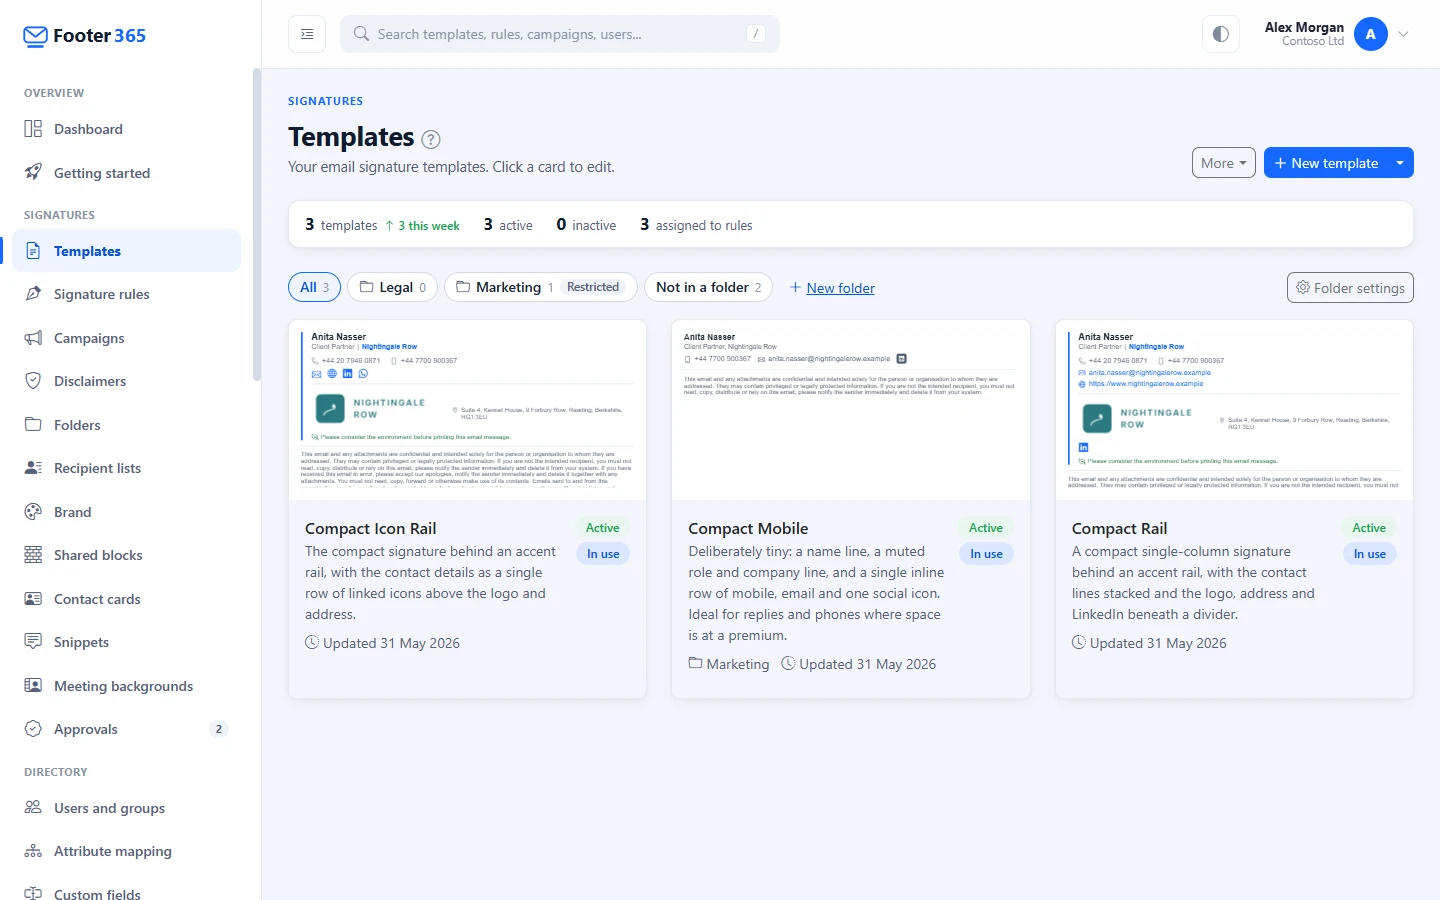Open Contact cards in sidebar
Viewport: 1440px width, 900px height.
pyautogui.click(x=125, y=599)
